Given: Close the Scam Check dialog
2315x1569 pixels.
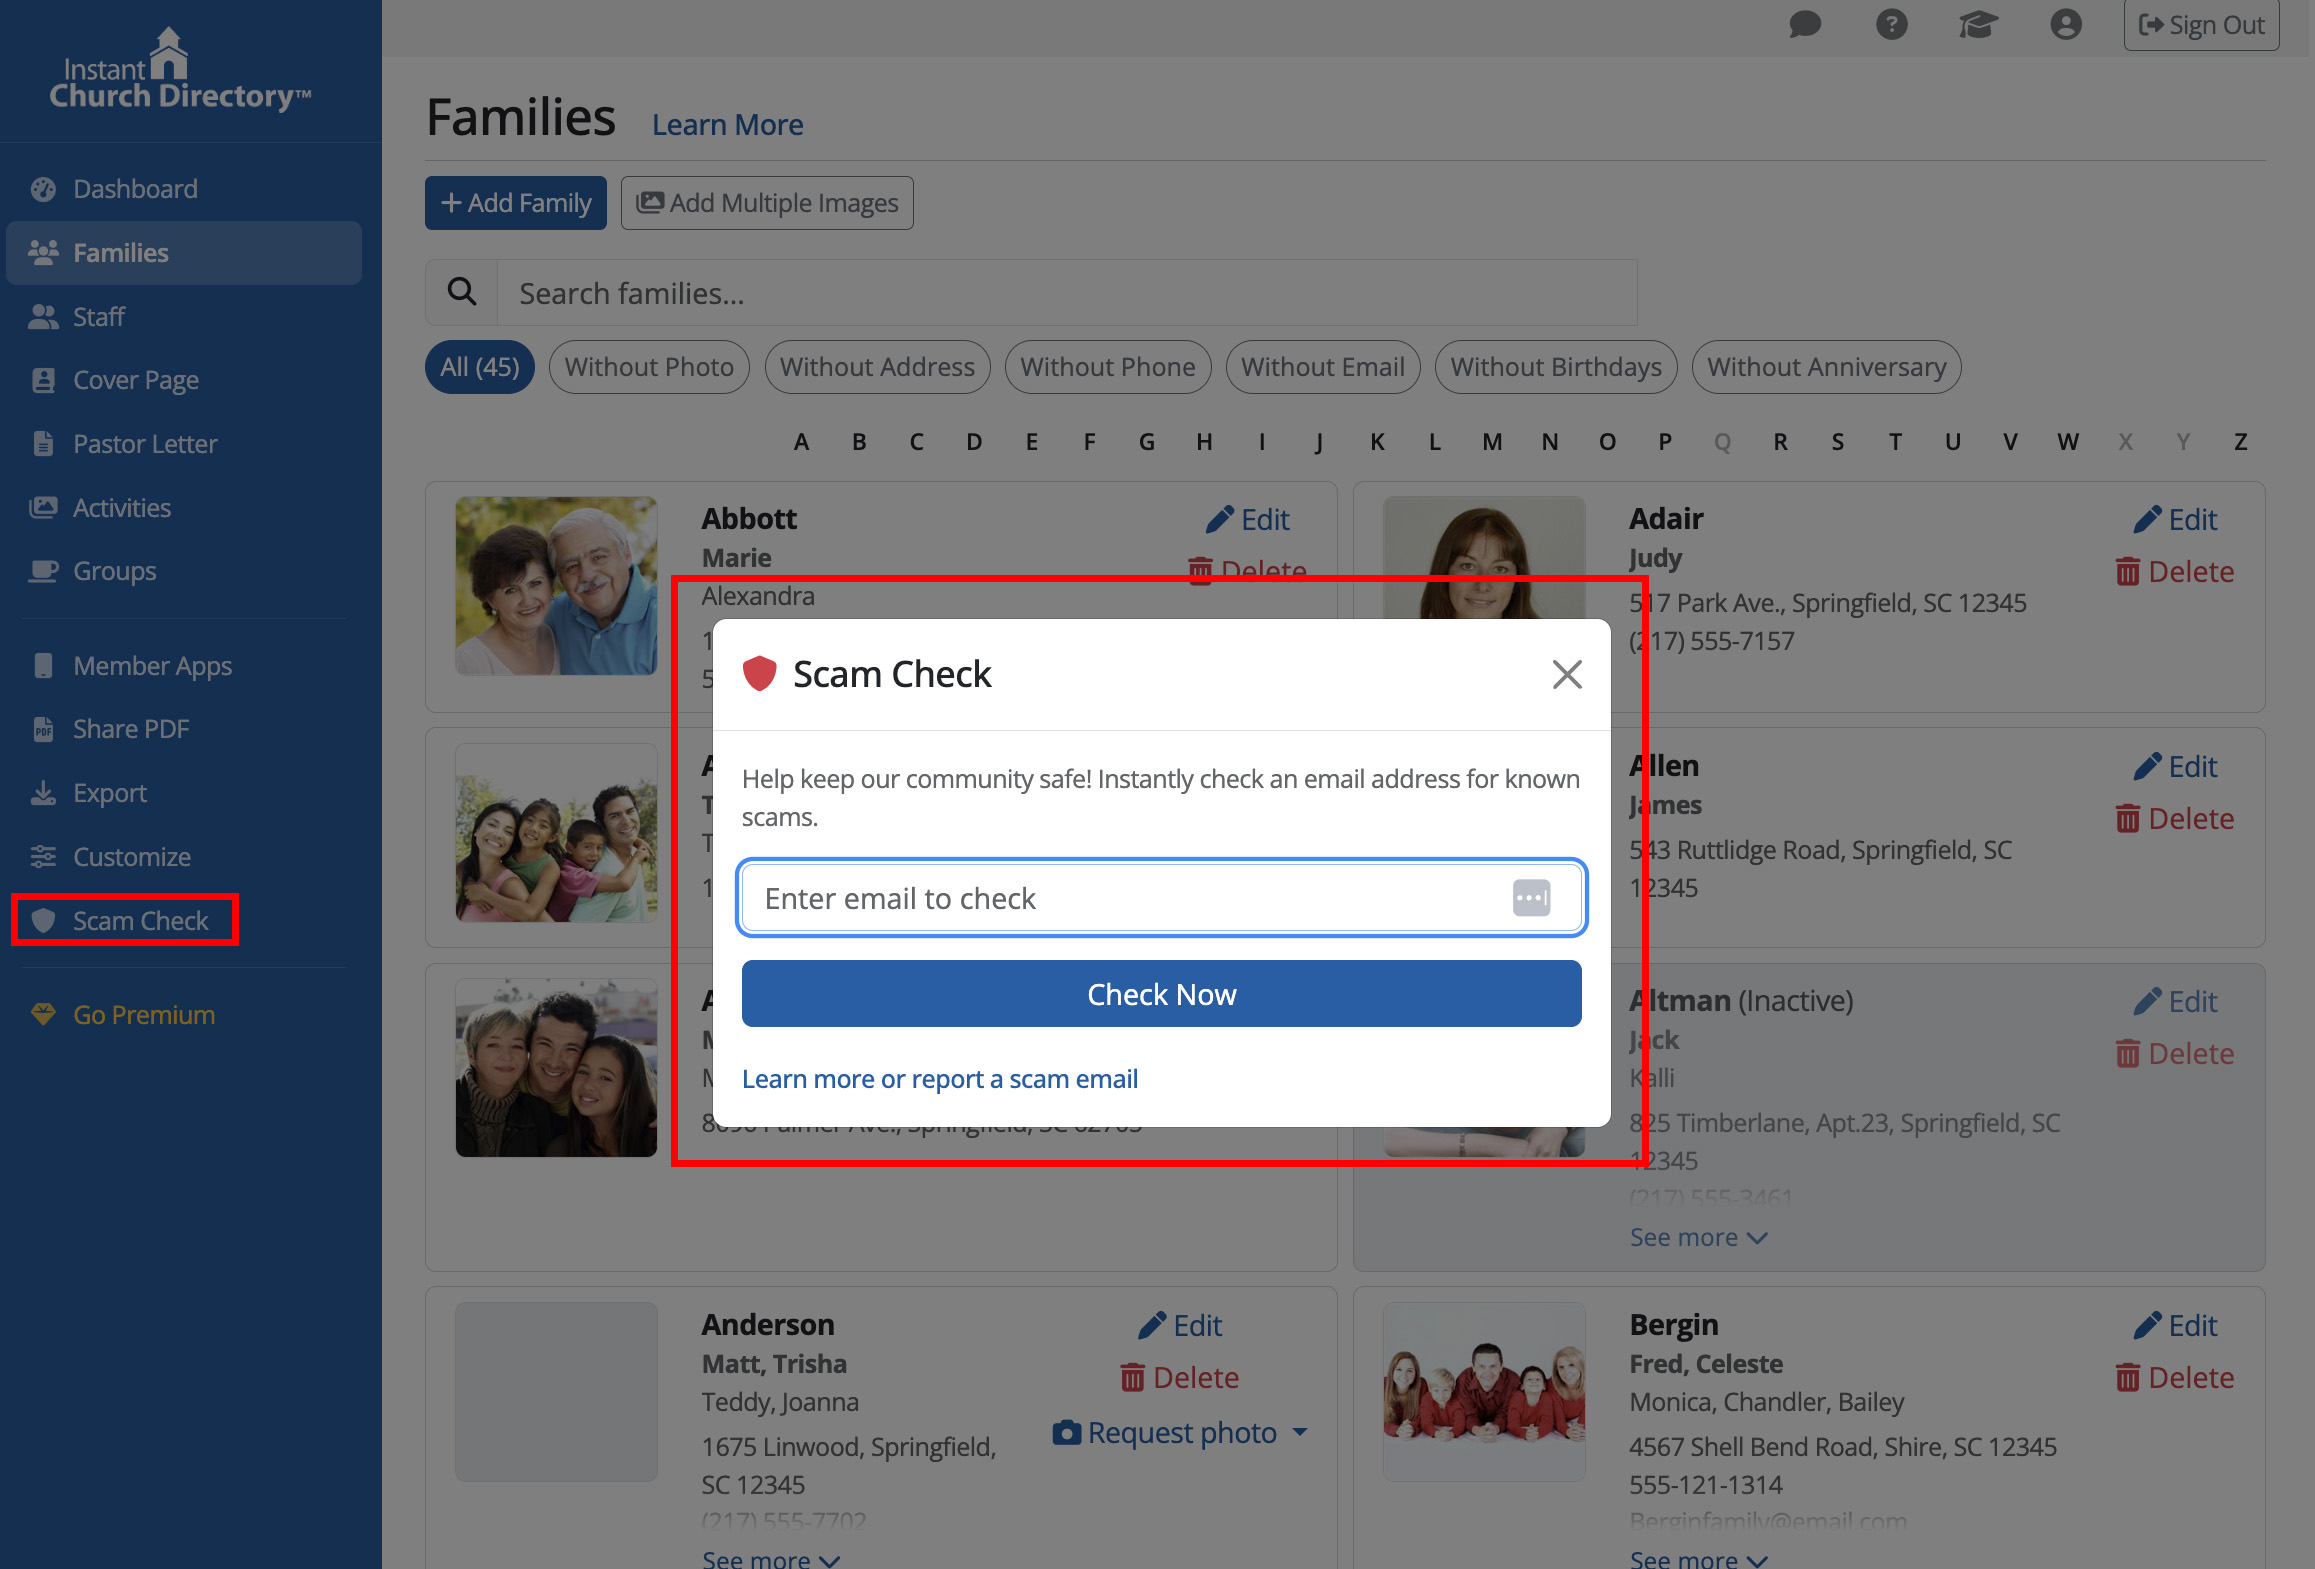Looking at the screenshot, I should tap(1567, 674).
